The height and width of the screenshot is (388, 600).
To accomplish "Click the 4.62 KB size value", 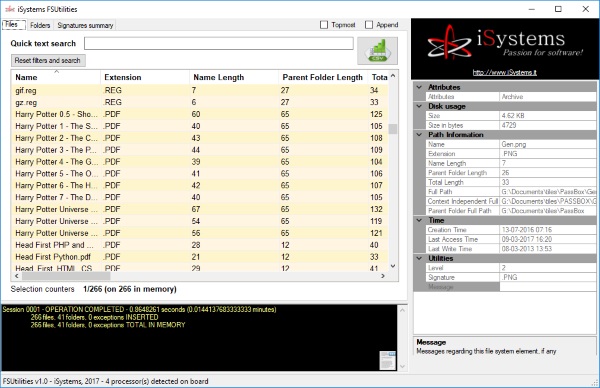I will pos(548,116).
